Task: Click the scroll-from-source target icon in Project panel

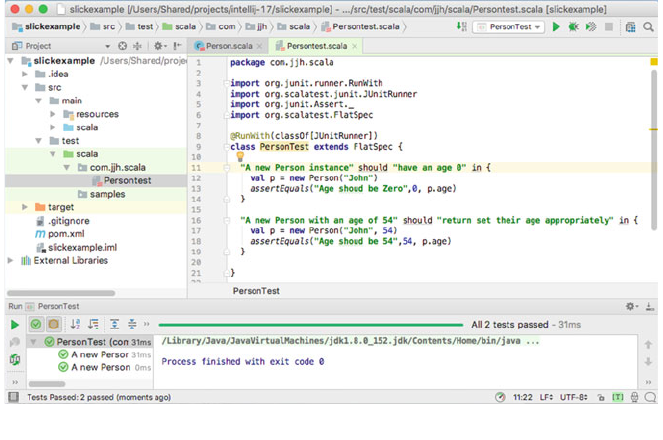Action: click(123, 46)
